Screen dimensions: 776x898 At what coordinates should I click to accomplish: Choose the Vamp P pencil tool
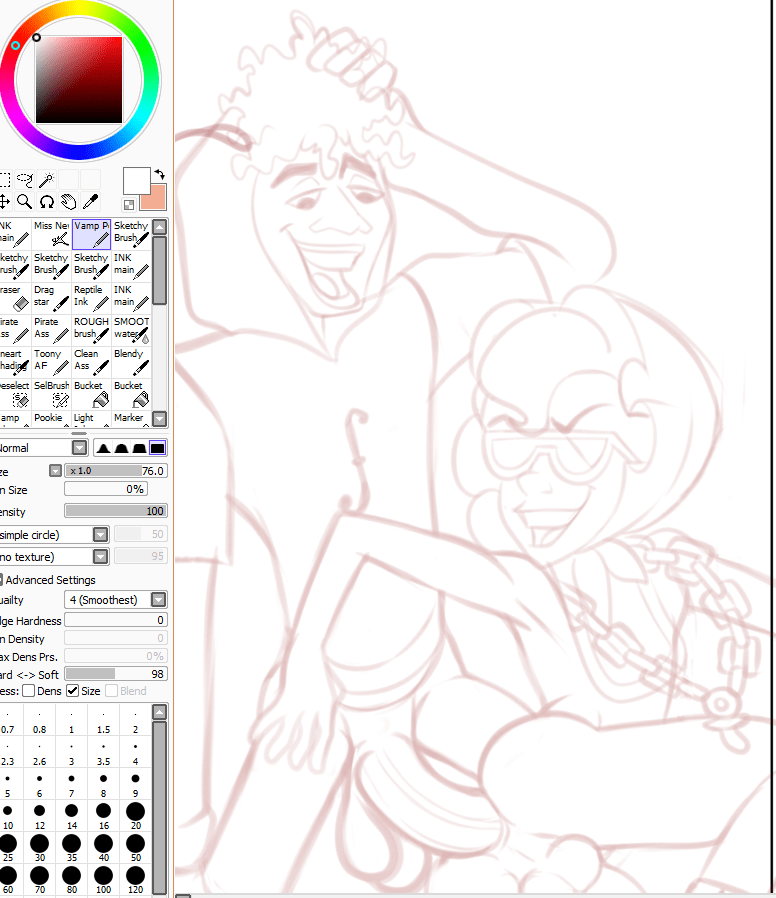[x=92, y=234]
